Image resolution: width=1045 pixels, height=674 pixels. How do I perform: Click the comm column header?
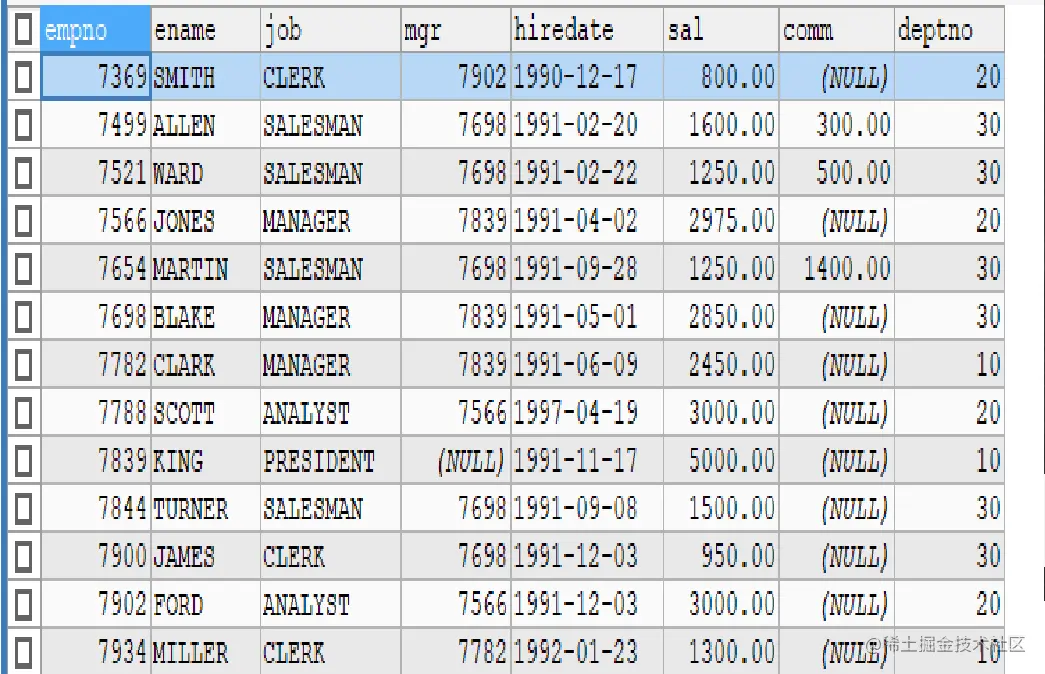[836, 29]
